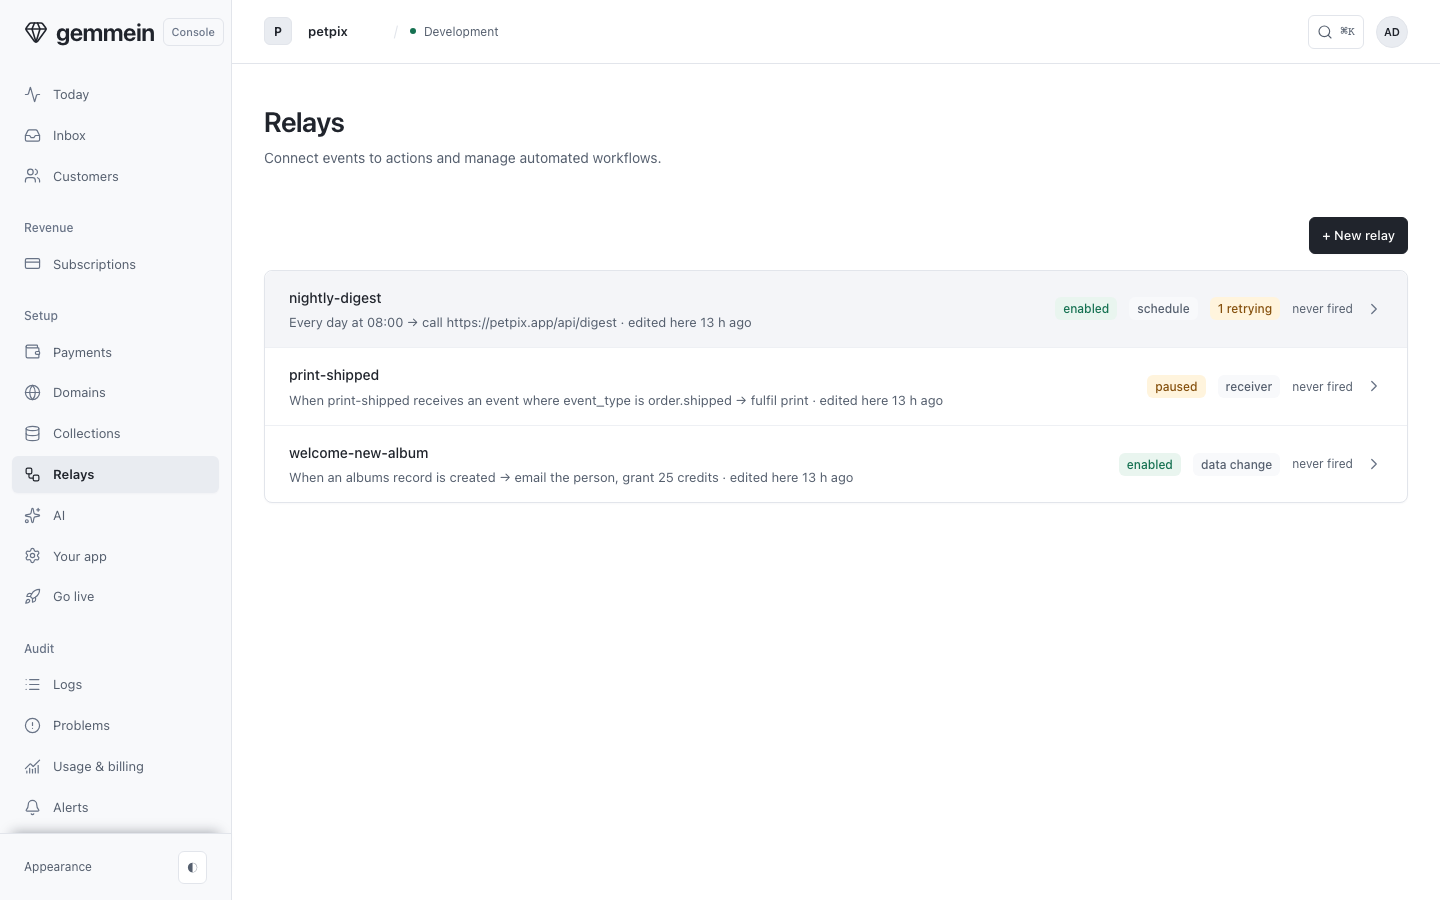Screen dimensions: 1440x900
Task: Click the P project badge for petpix
Action: (278, 31)
